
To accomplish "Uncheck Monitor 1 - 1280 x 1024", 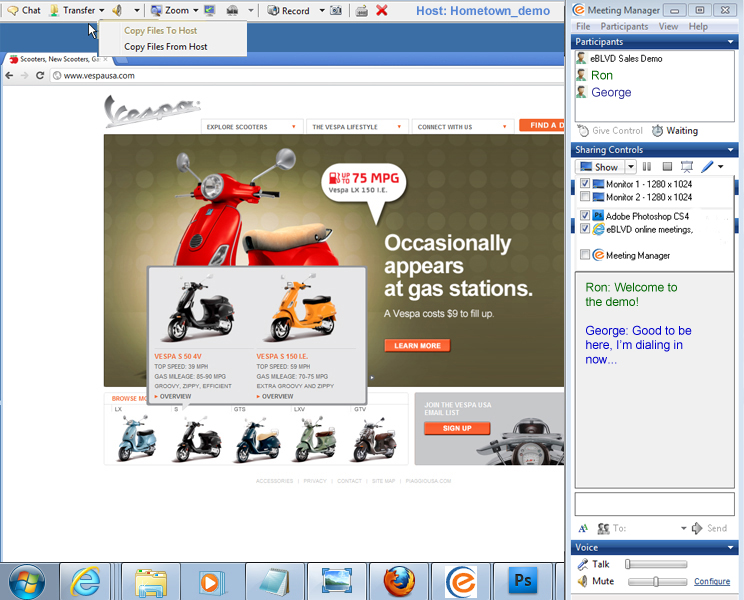I will (x=585, y=184).
